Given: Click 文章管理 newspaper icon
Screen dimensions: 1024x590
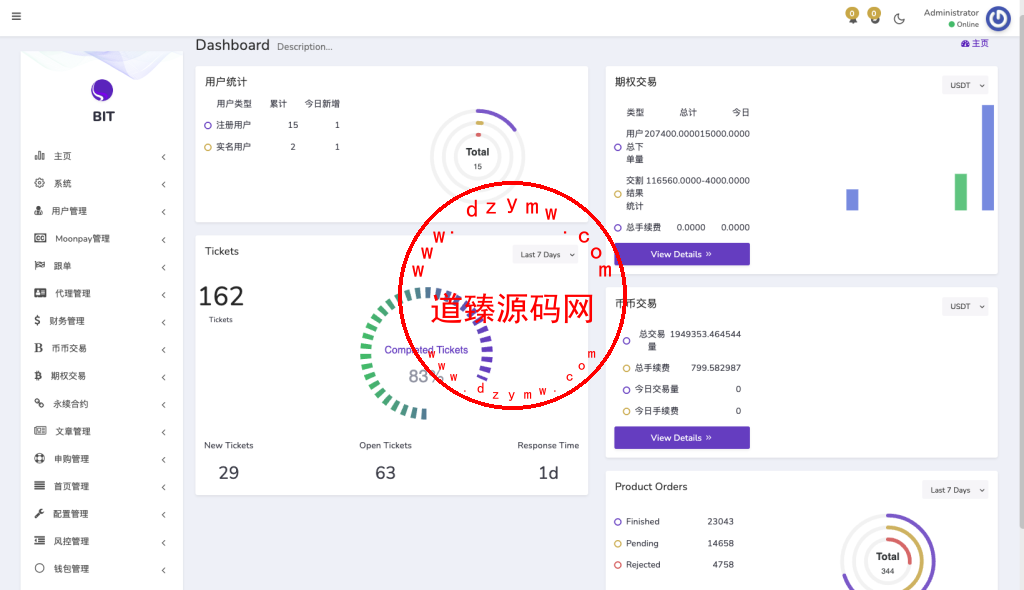Looking at the screenshot, I should coord(40,431).
